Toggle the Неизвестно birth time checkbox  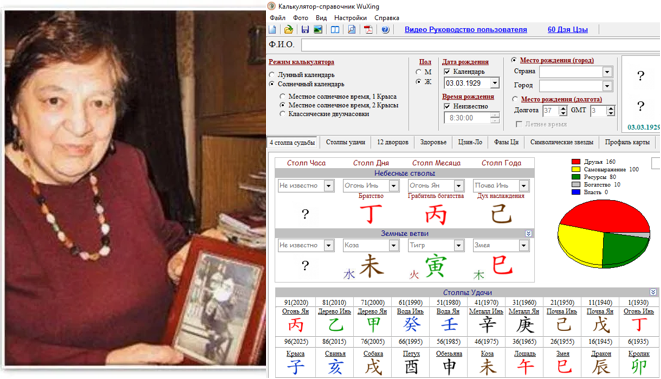(x=447, y=106)
